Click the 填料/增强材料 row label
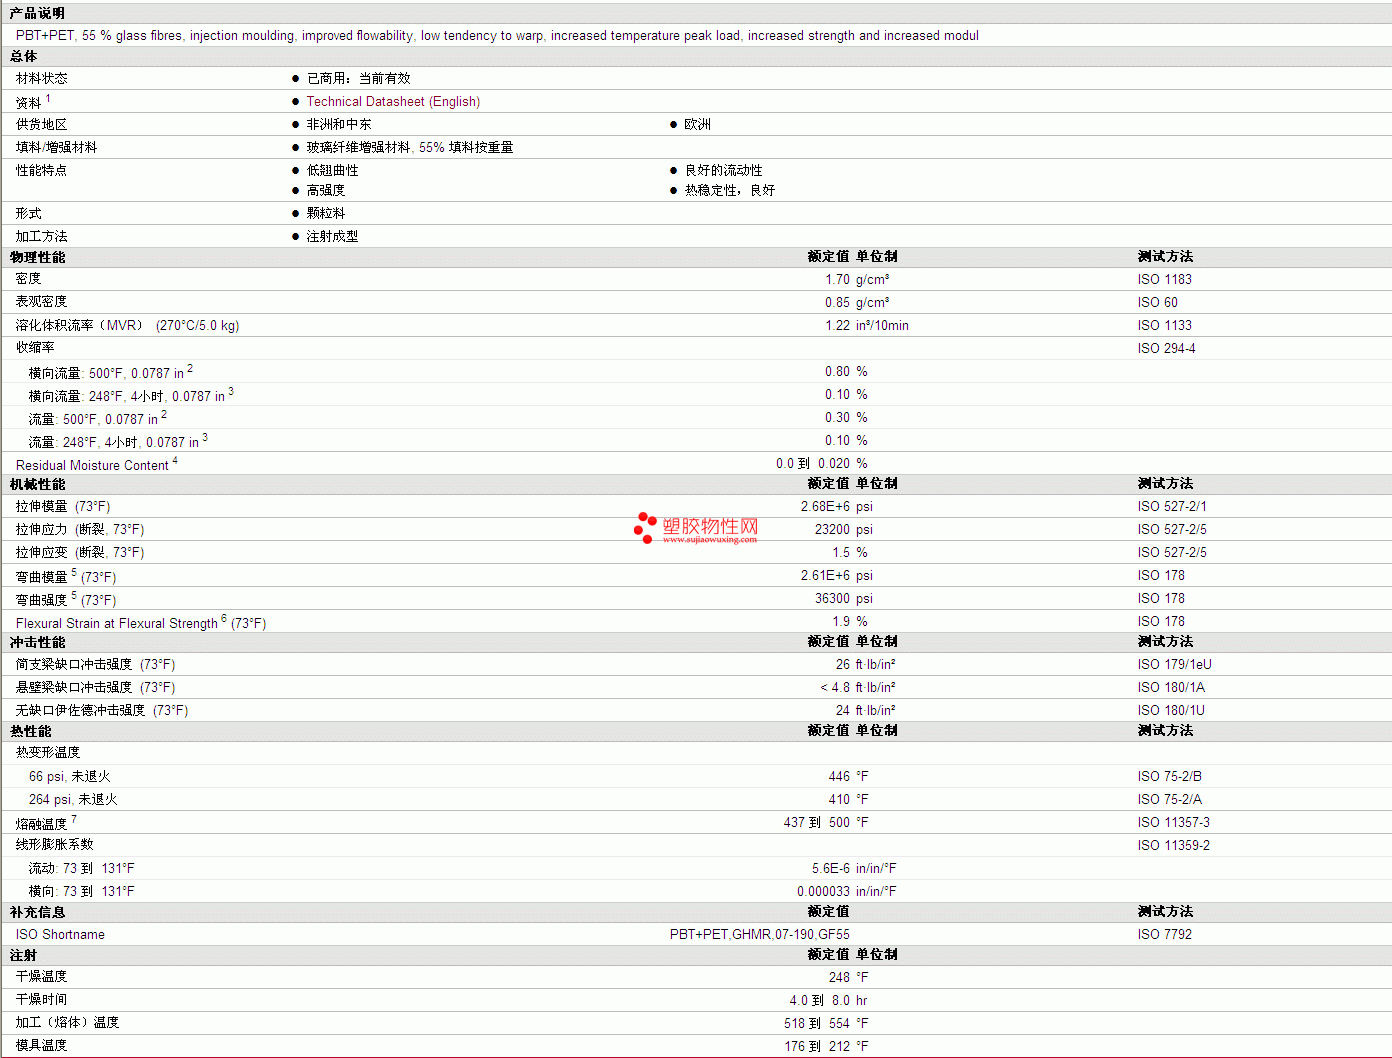 [57, 147]
